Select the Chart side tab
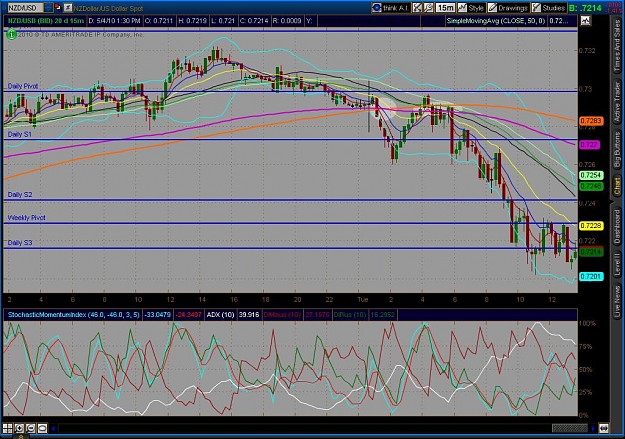This screenshot has height=439, width=625. click(x=617, y=187)
